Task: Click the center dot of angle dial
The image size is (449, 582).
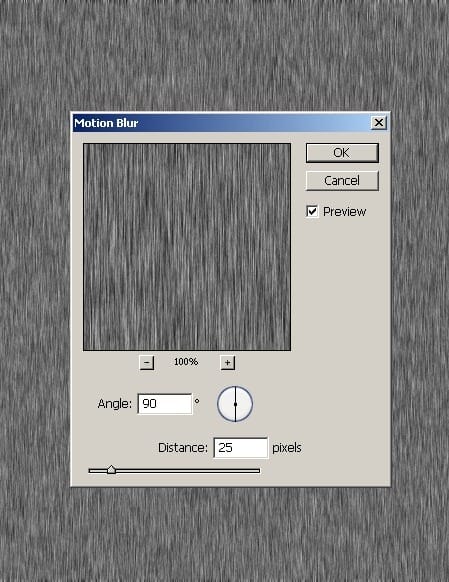Action: pyautogui.click(x=235, y=404)
